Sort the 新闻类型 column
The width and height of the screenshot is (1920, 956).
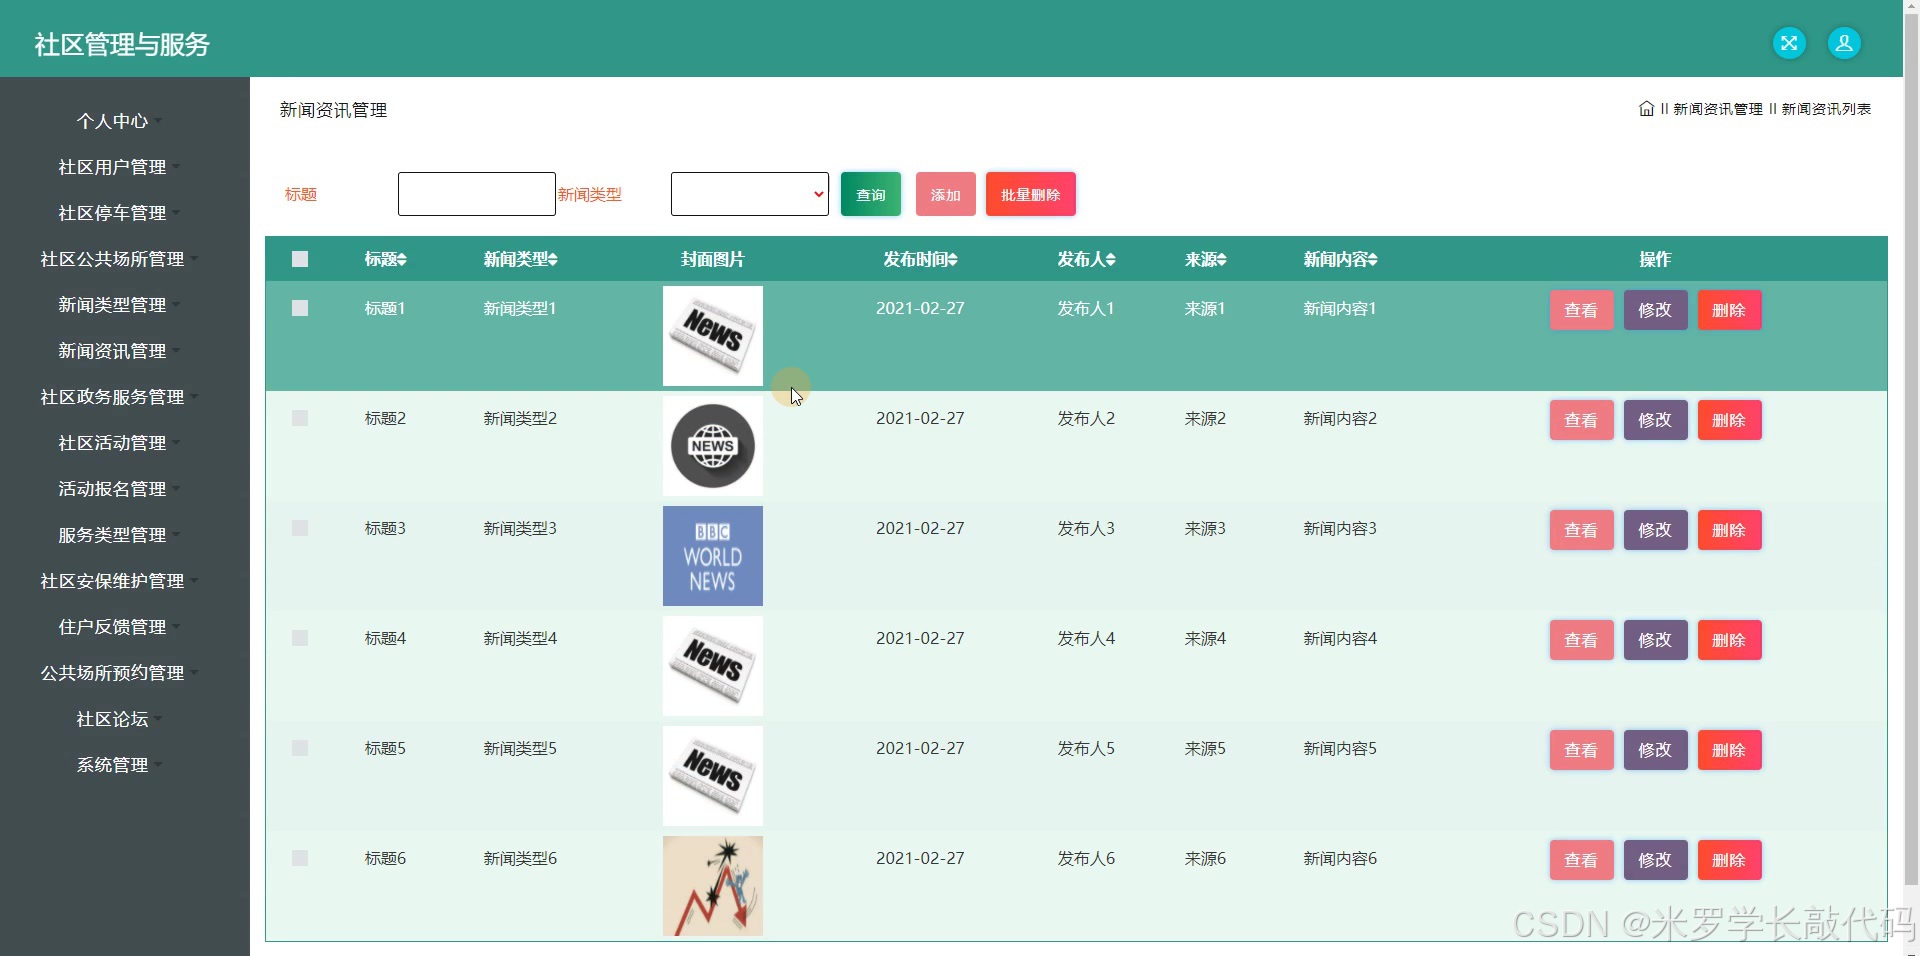pyautogui.click(x=519, y=259)
